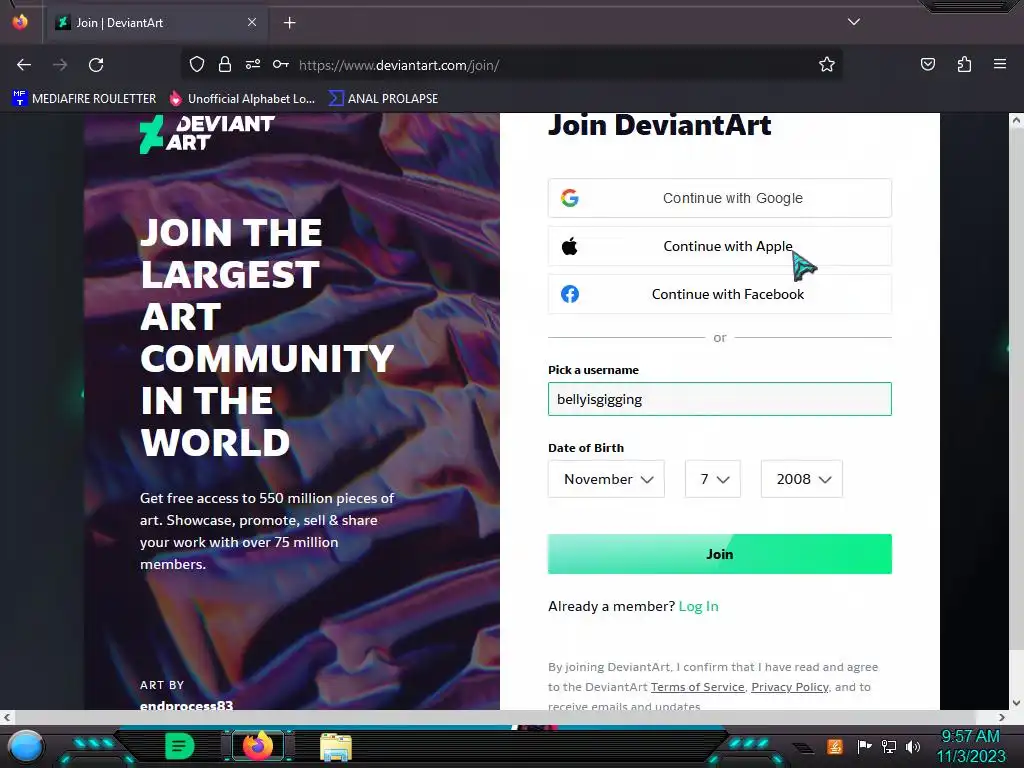Image resolution: width=1024 pixels, height=768 pixels.
Task: Click the taskbar clock showing 9:57 AM
Action: (970, 746)
